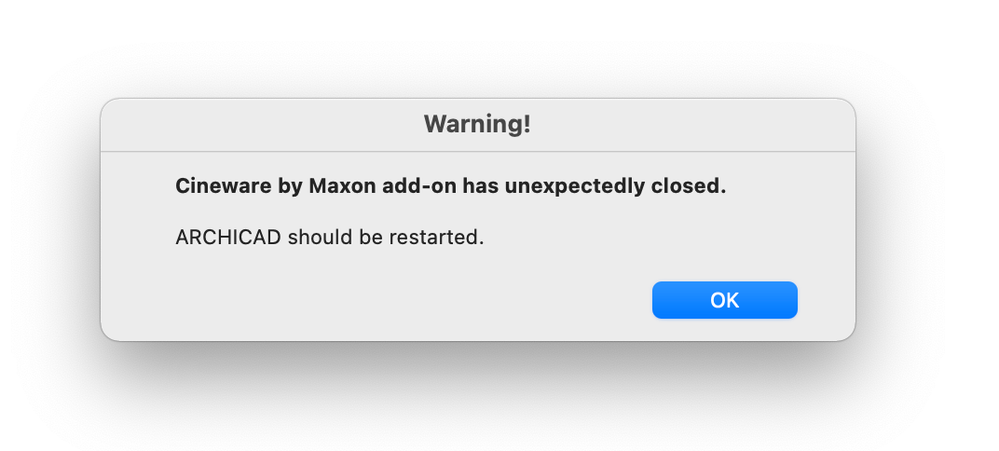The image size is (999, 451).
Task: Click the bold Cineware add-on message
Action: pos(450,186)
